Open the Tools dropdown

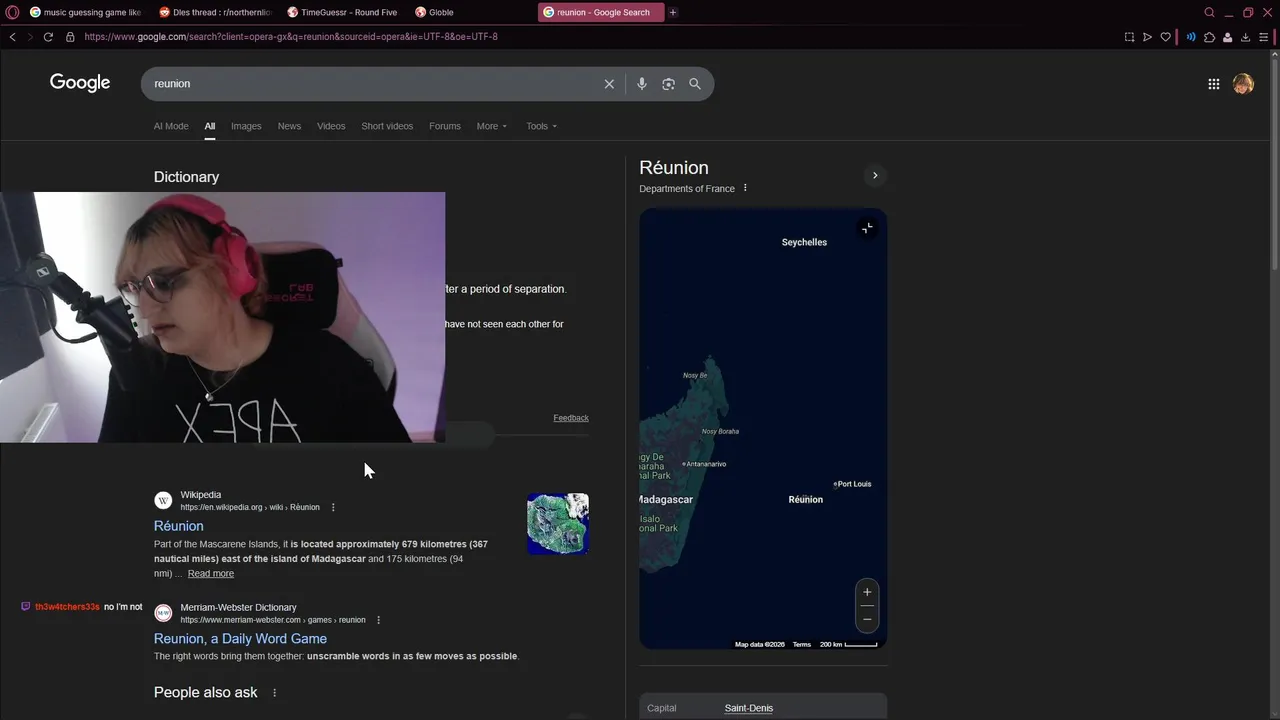tap(542, 126)
